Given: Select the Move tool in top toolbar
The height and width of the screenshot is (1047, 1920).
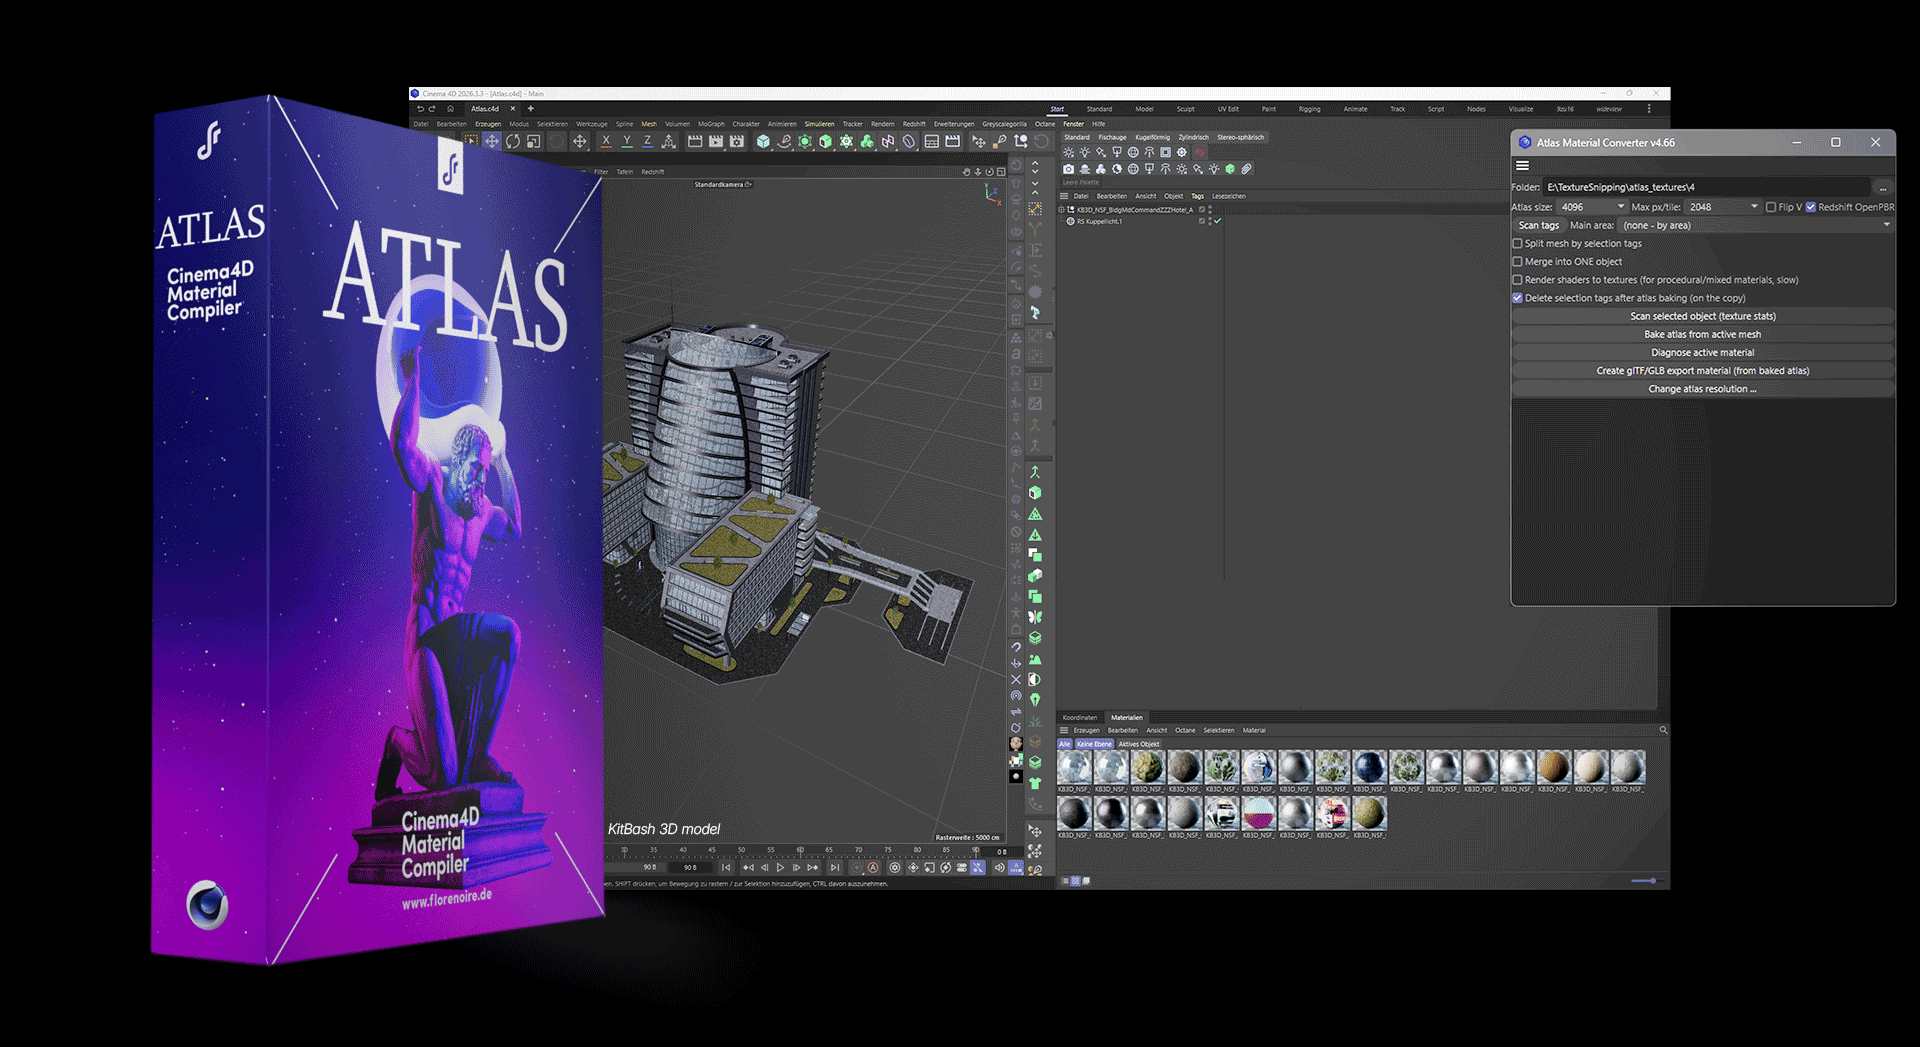Looking at the screenshot, I should point(492,141).
